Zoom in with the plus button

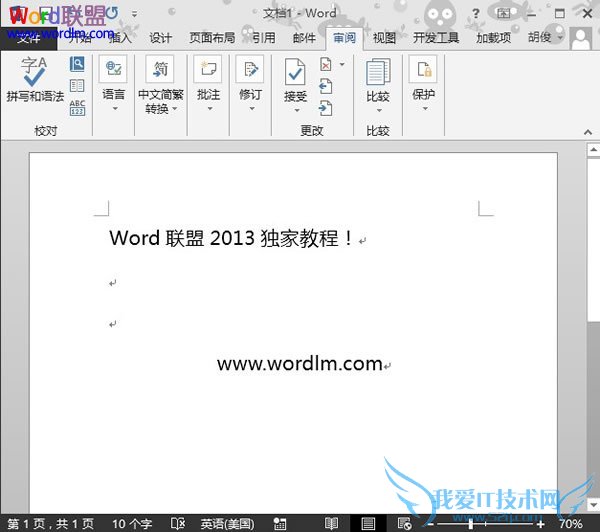pos(540,524)
